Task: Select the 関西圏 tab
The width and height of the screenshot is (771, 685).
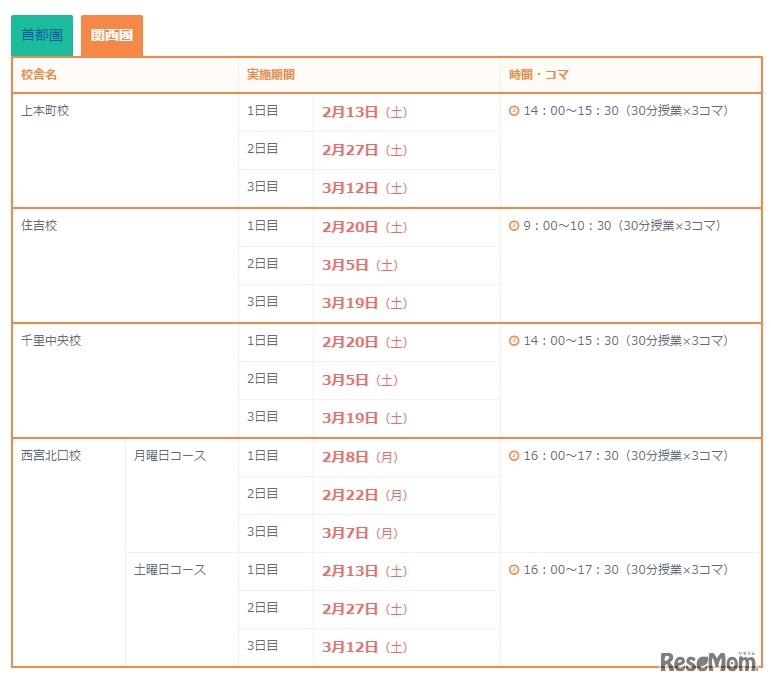Action: click(111, 36)
